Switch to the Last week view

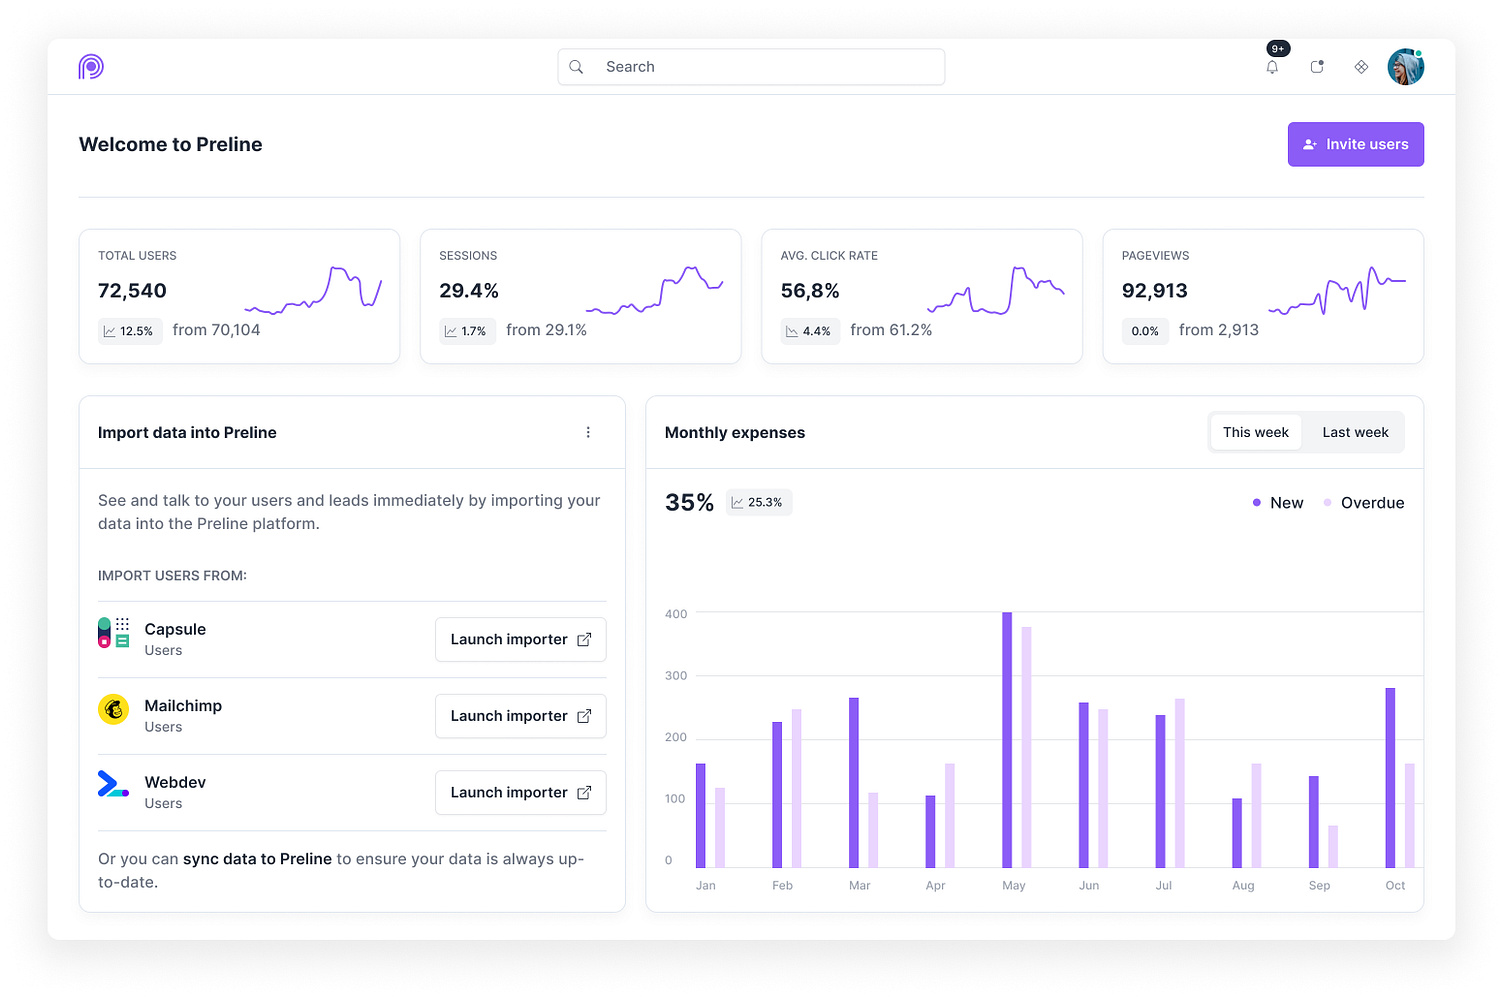1354,431
